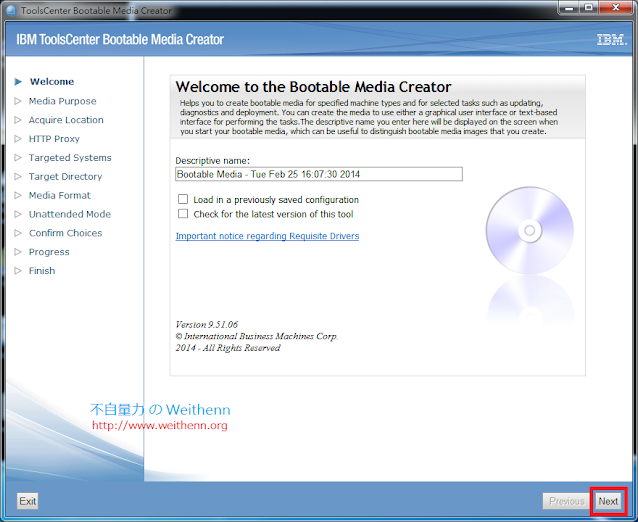Screen dimensions: 638x522
Task: Go to the Targeted Systems step
Action: (x=70, y=157)
